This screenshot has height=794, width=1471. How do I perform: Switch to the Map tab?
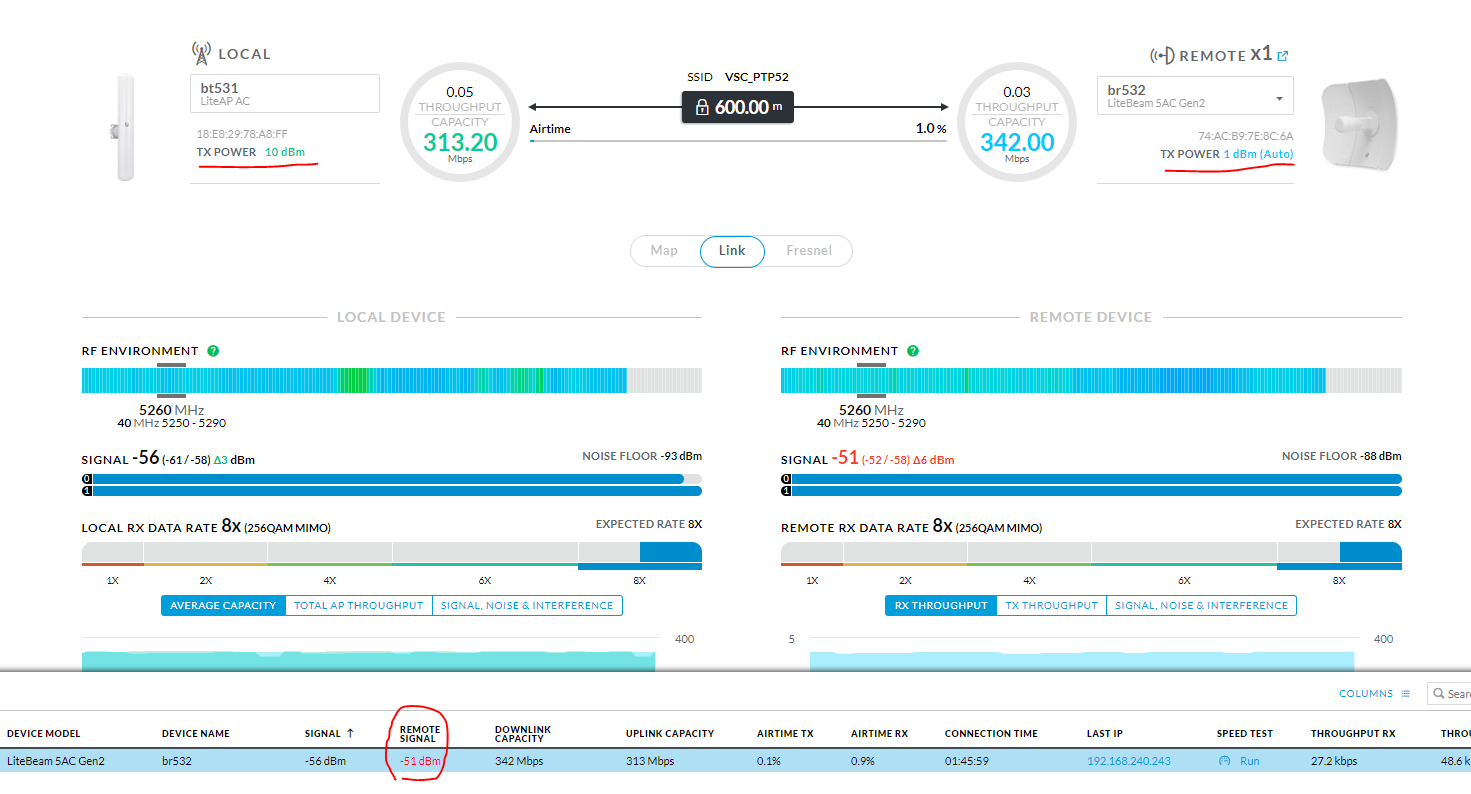pyautogui.click(x=664, y=251)
